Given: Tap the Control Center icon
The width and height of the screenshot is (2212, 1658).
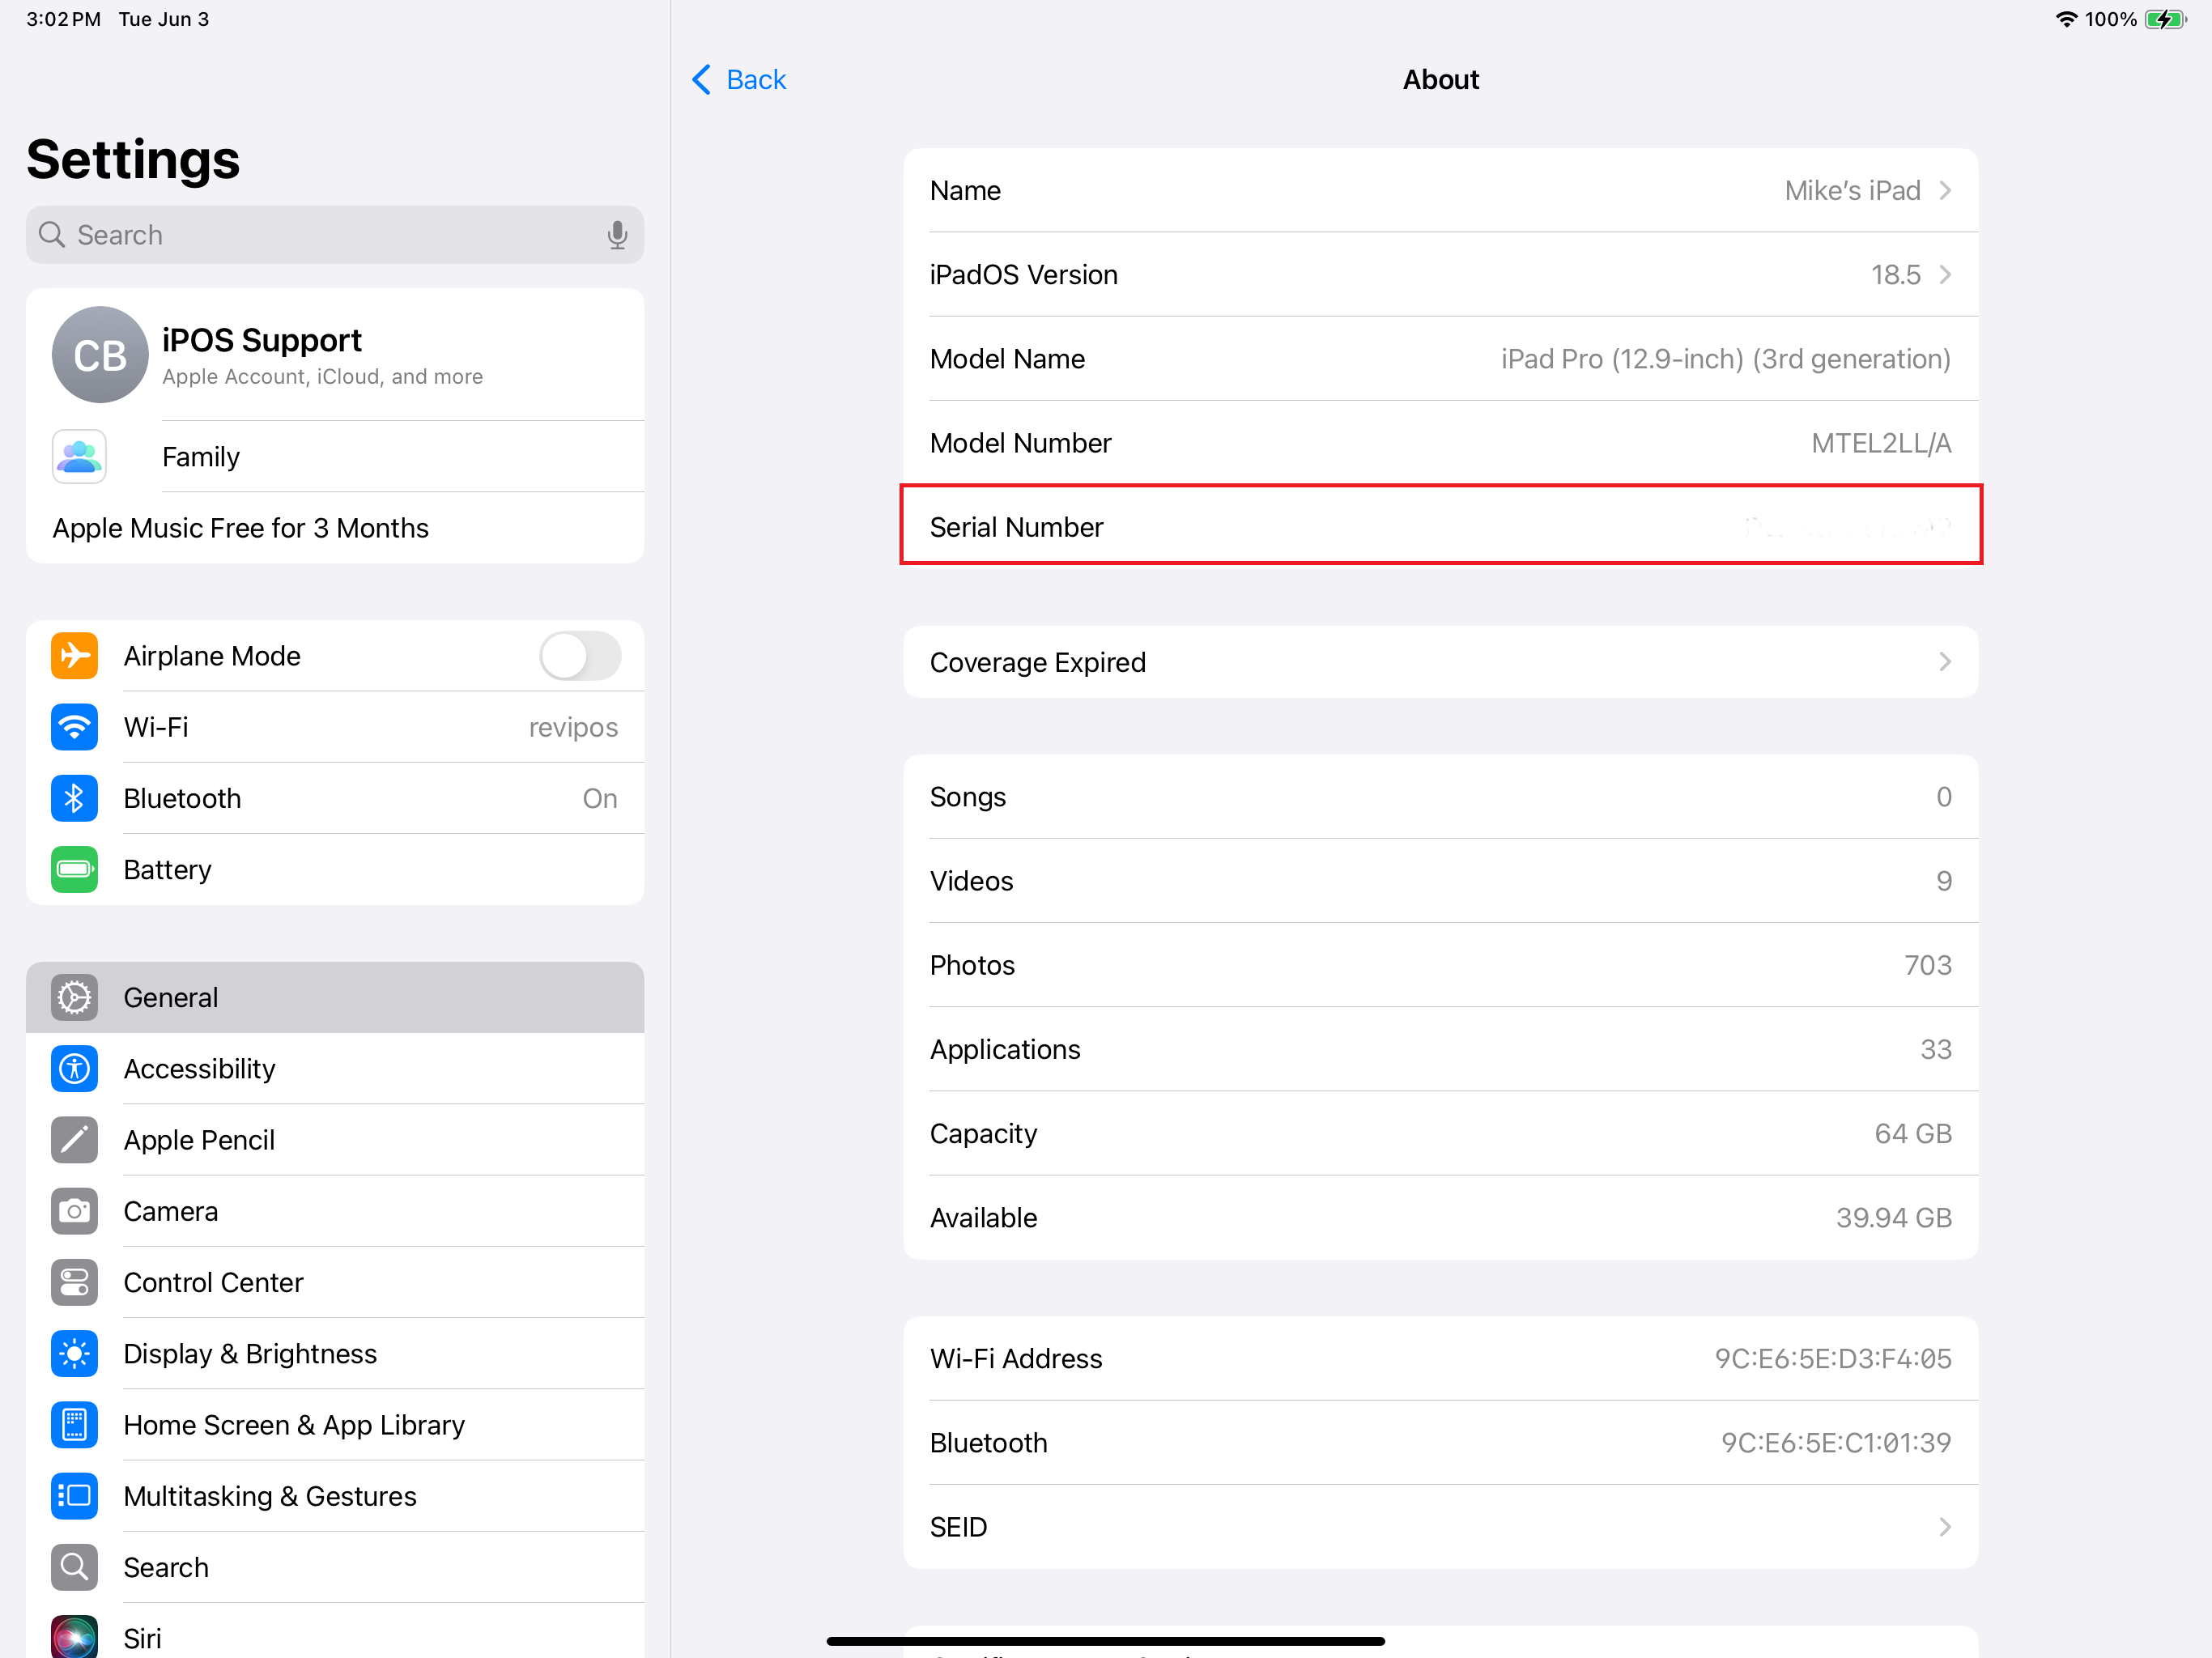Looking at the screenshot, I should [x=74, y=1282].
